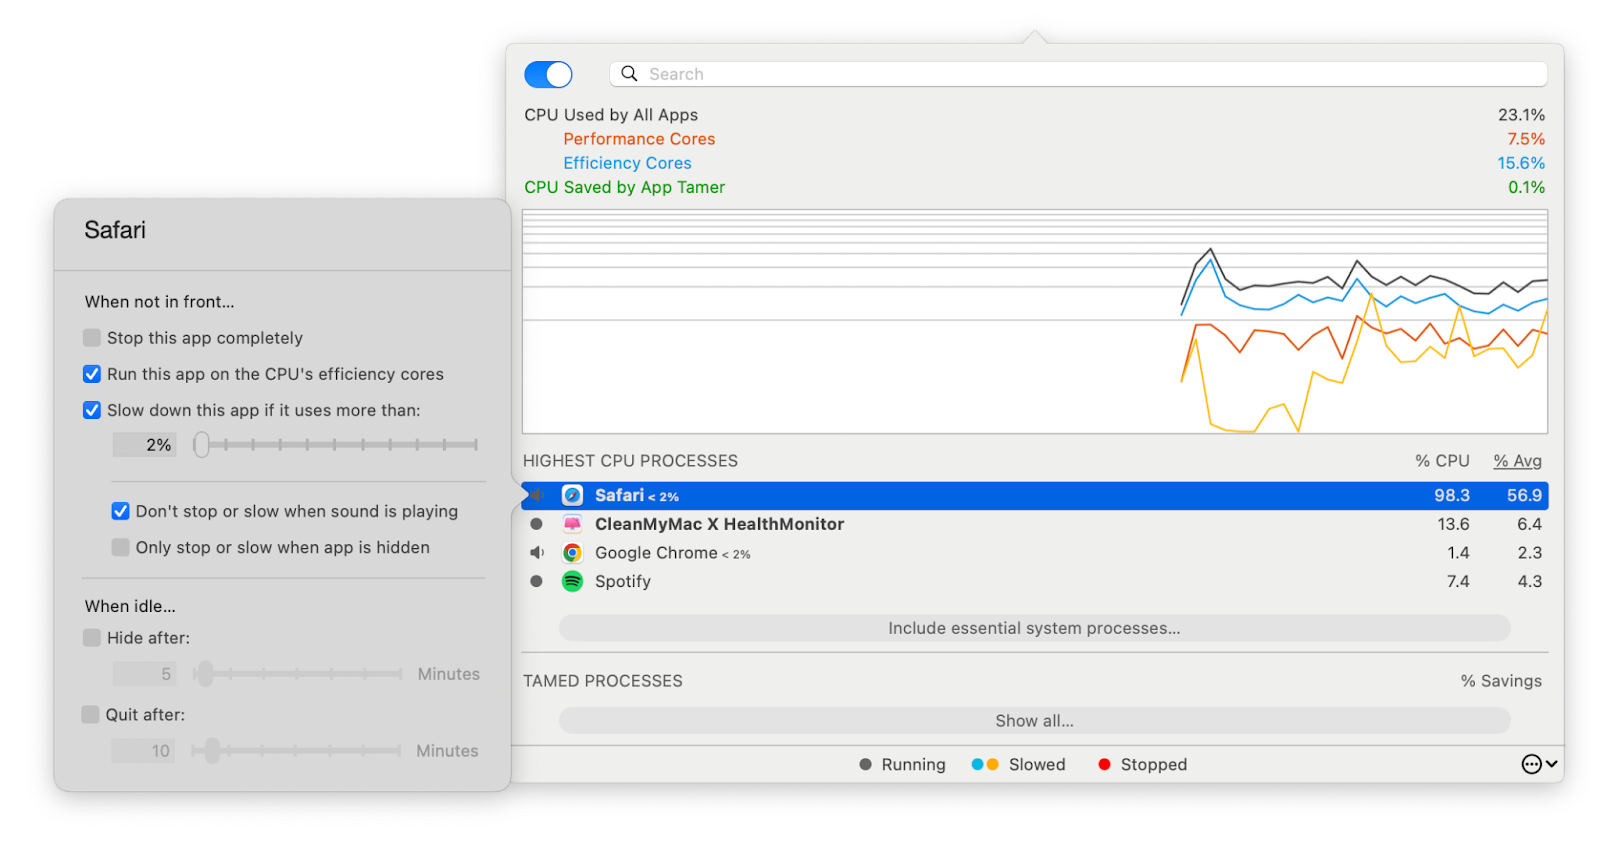
Task: Click the Performance Cores label
Action: pos(639,139)
